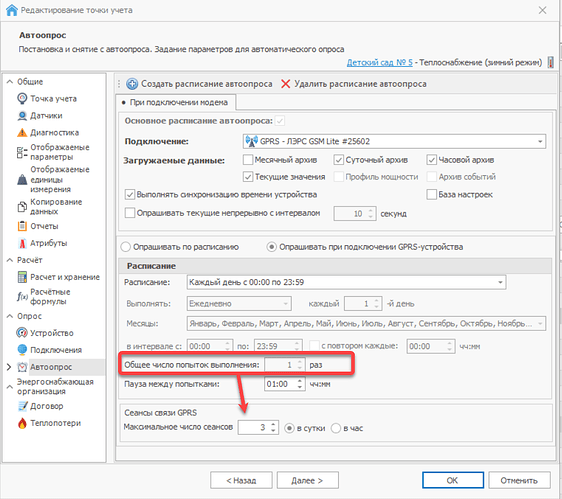The image size is (562, 499).
Task: Click interval seconds field showing 10
Action: [355, 214]
